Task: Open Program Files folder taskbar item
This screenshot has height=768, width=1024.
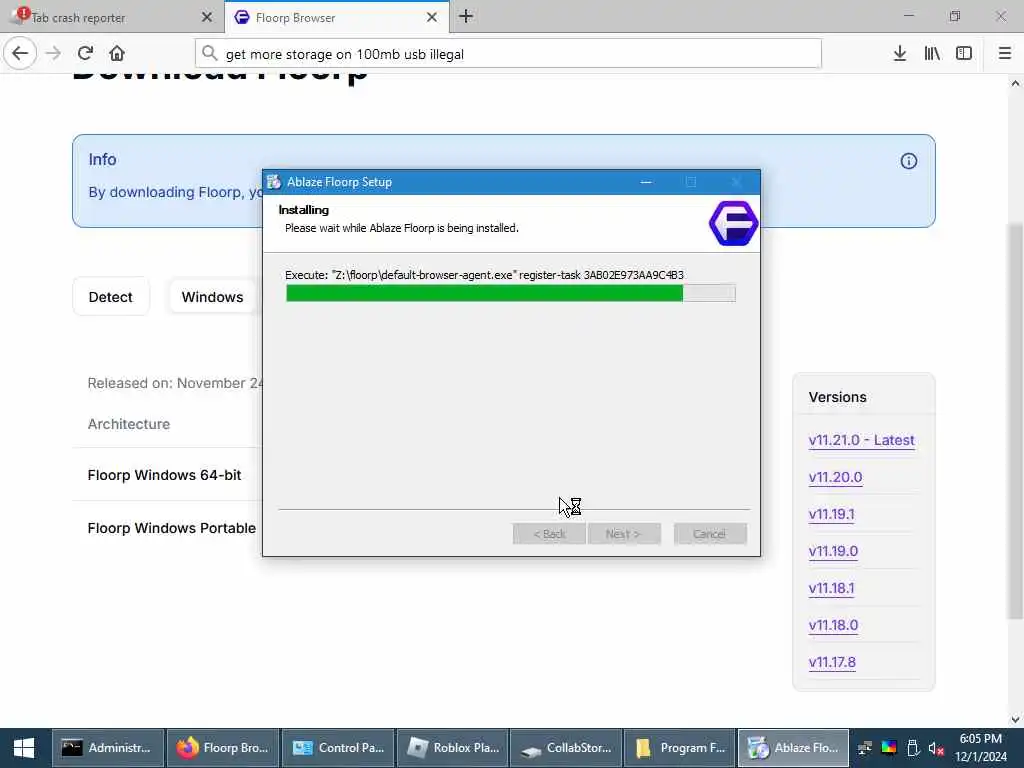Action: click(680, 748)
